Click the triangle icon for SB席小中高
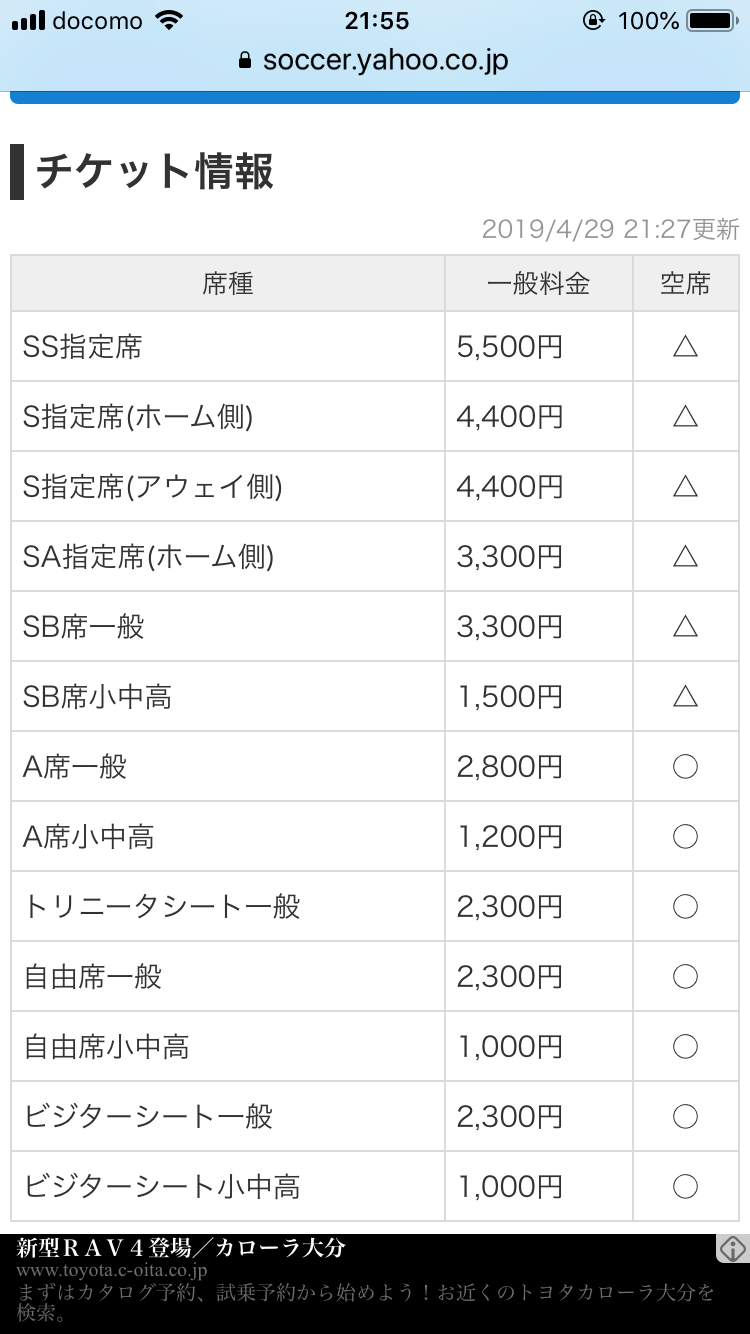The image size is (750, 1334). click(x=685, y=696)
